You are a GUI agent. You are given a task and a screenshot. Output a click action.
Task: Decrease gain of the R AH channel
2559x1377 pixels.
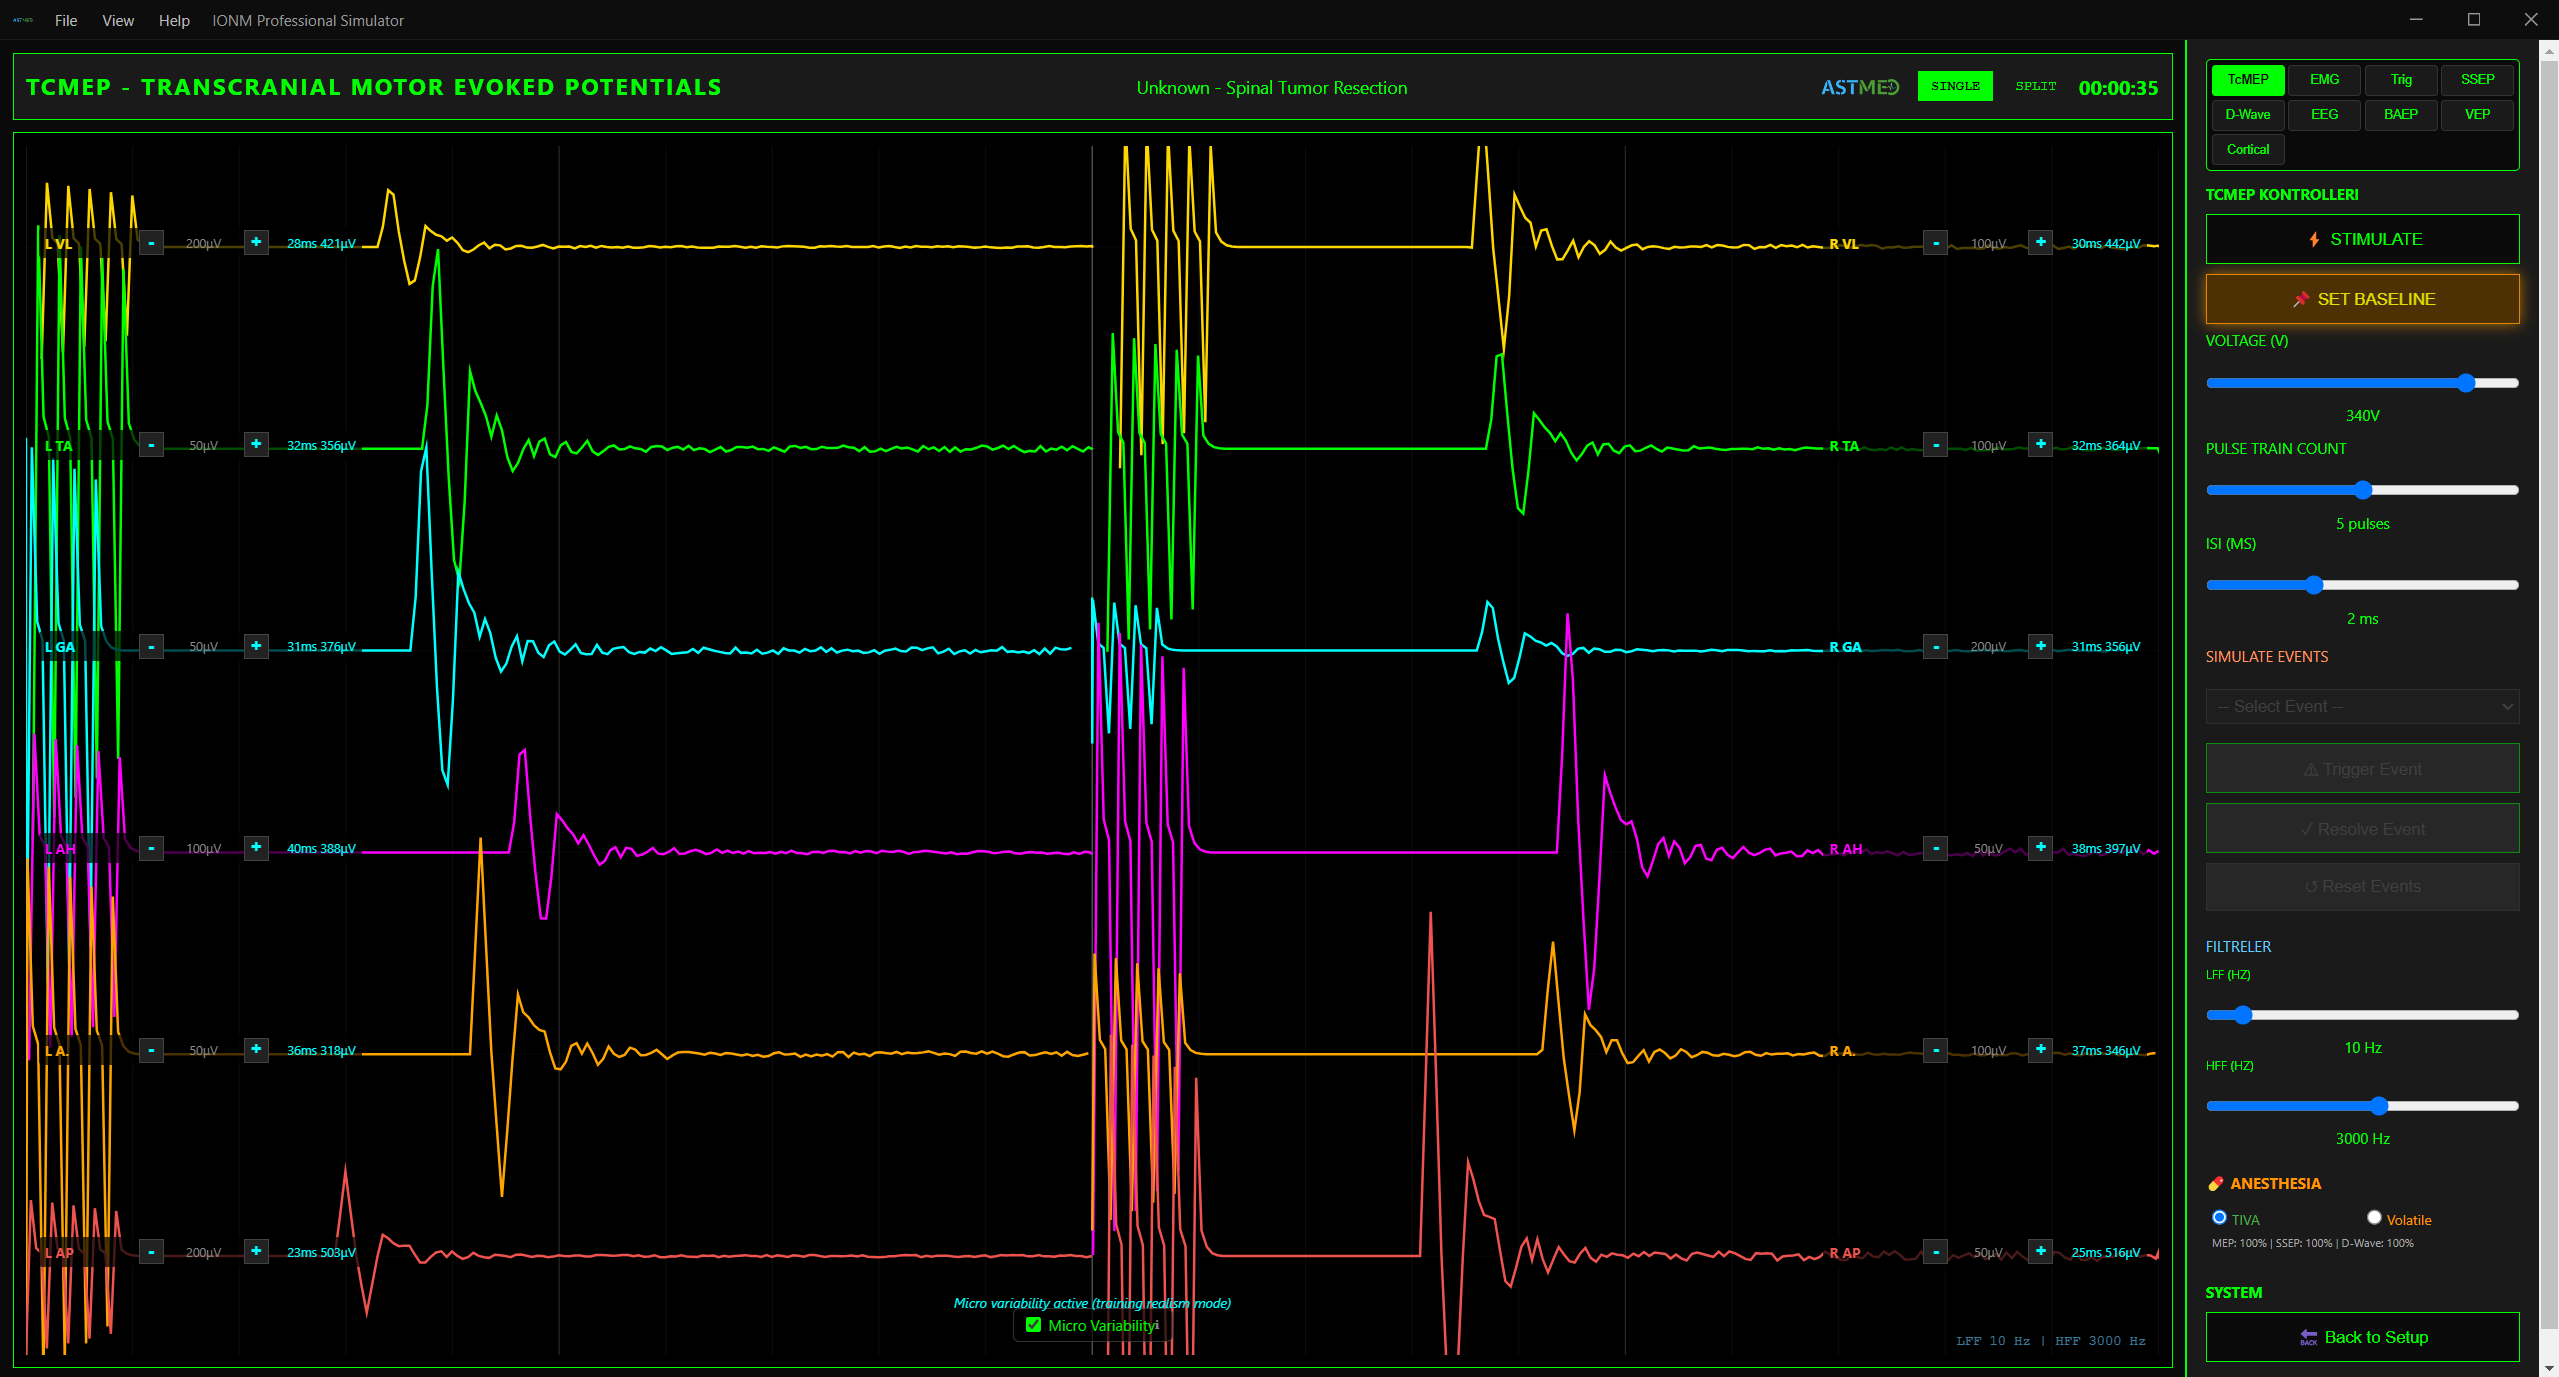(1936, 848)
